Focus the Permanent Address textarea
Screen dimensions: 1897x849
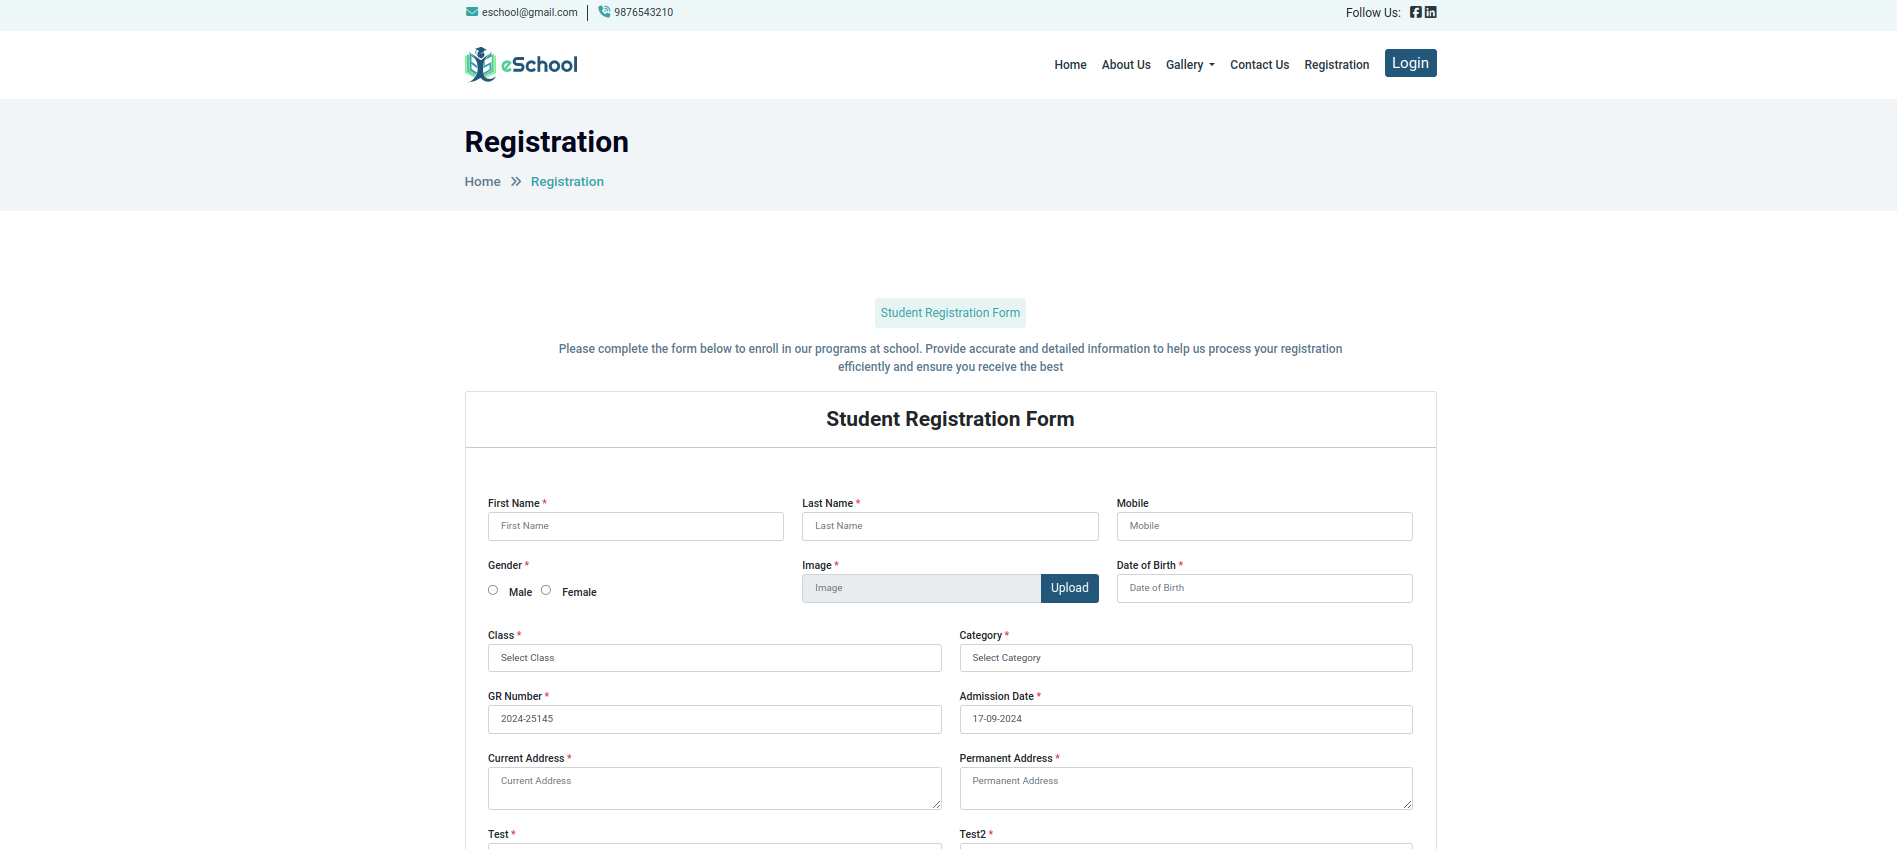click(1186, 788)
